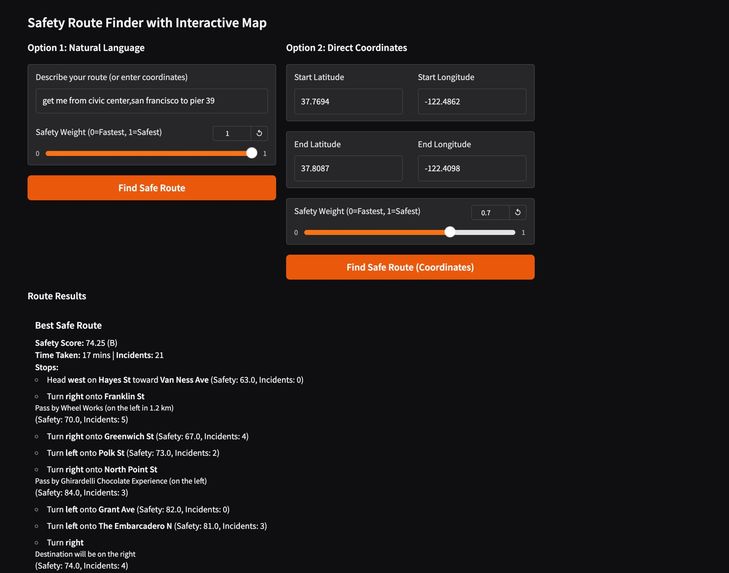Click the Describe your route field label

coord(112,77)
